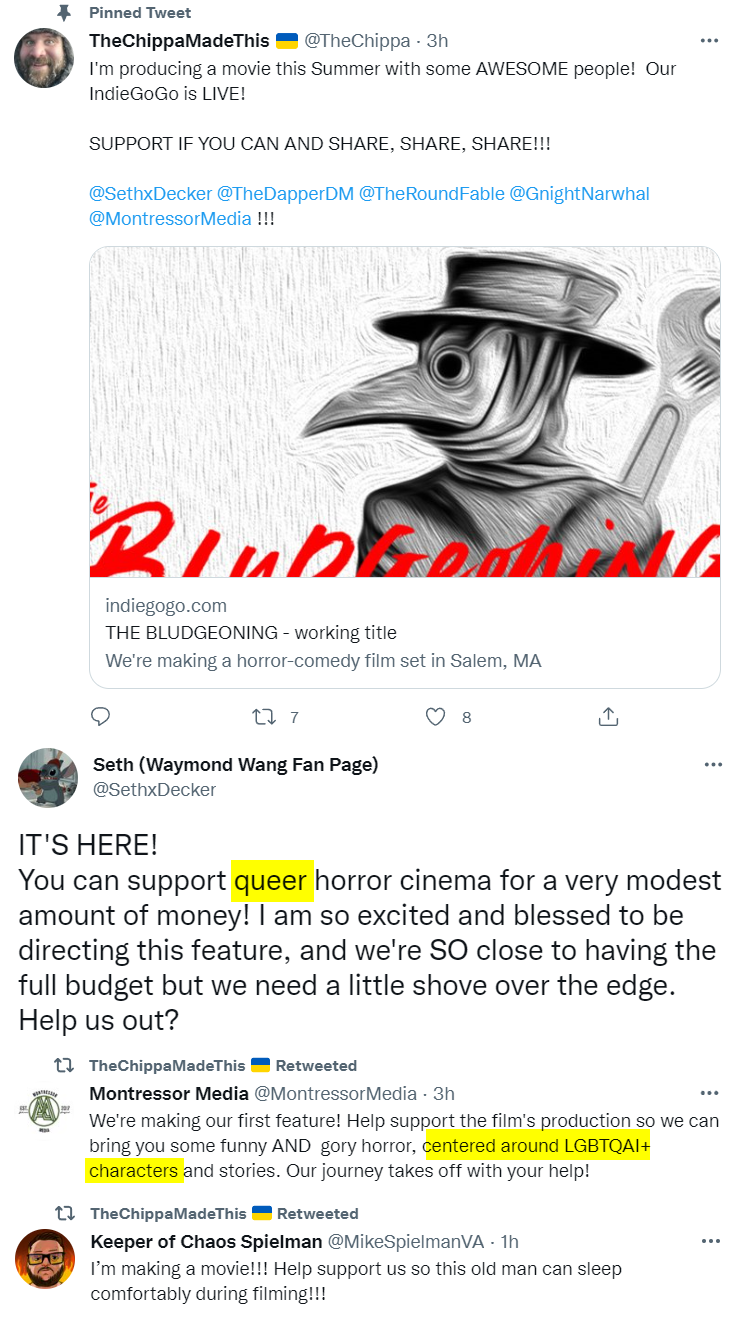Open The Bludgeoning plague doctor image card
The height and width of the screenshot is (1335, 735).
405,412
